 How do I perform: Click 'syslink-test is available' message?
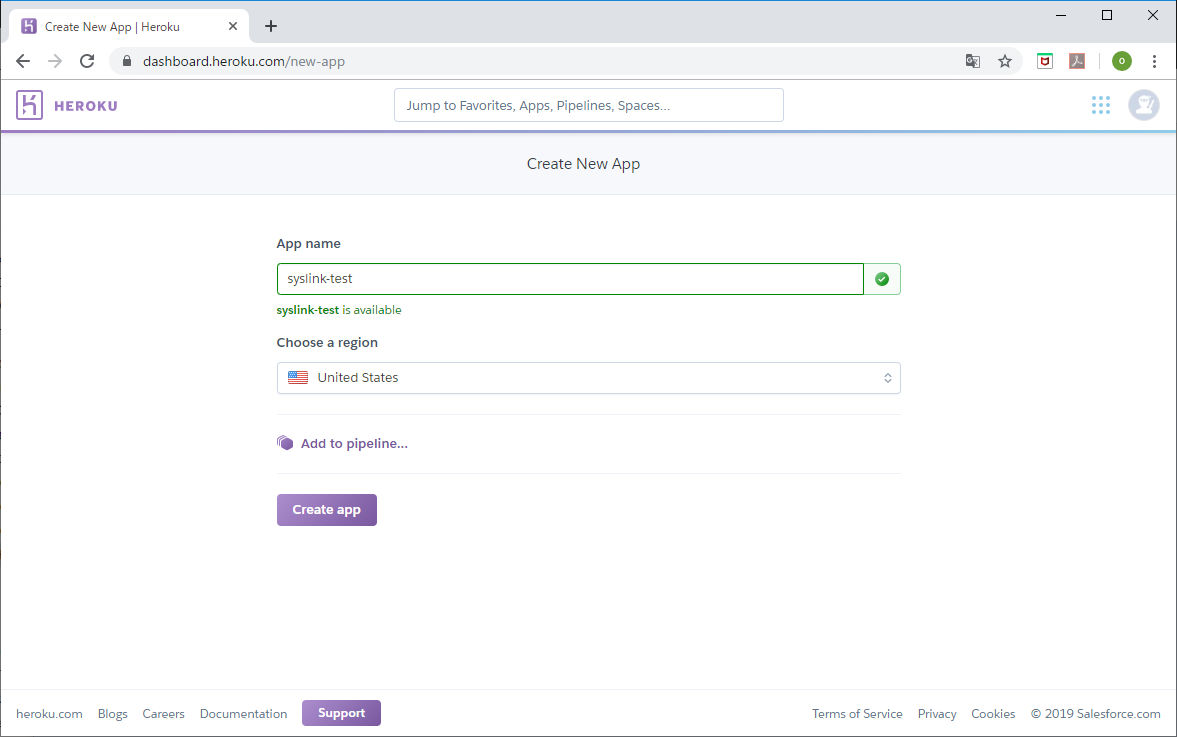coord(339,310)
